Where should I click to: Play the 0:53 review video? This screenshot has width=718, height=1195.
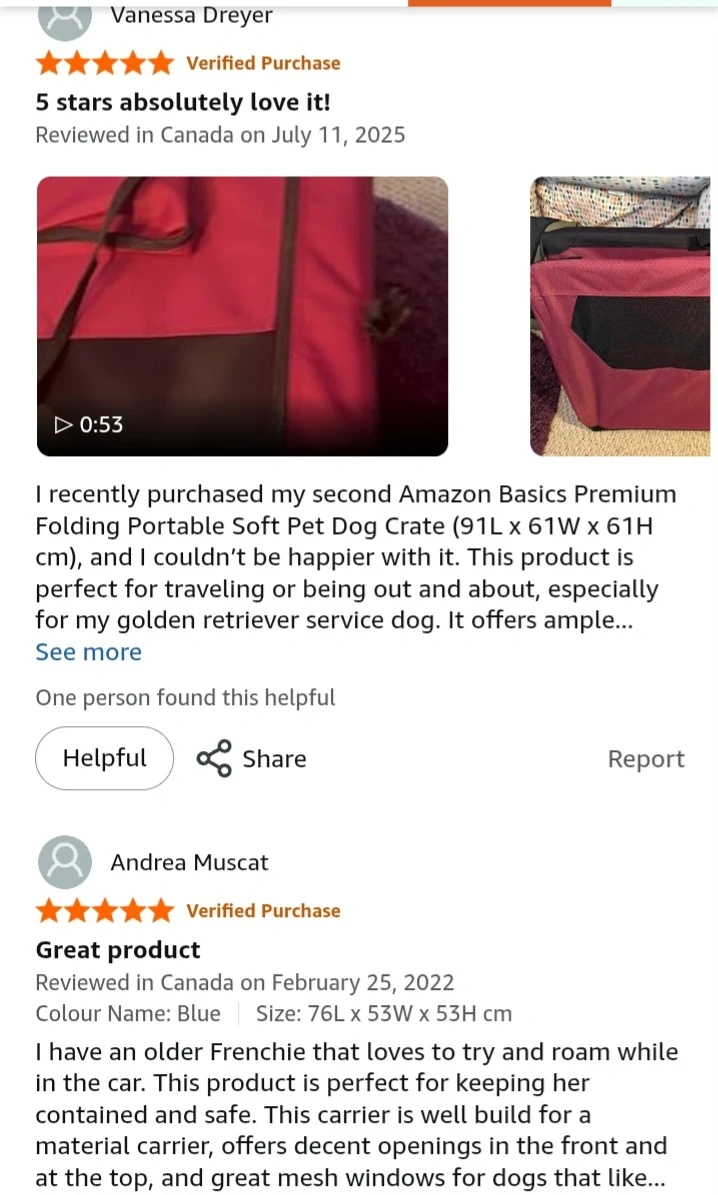point(242,316)
